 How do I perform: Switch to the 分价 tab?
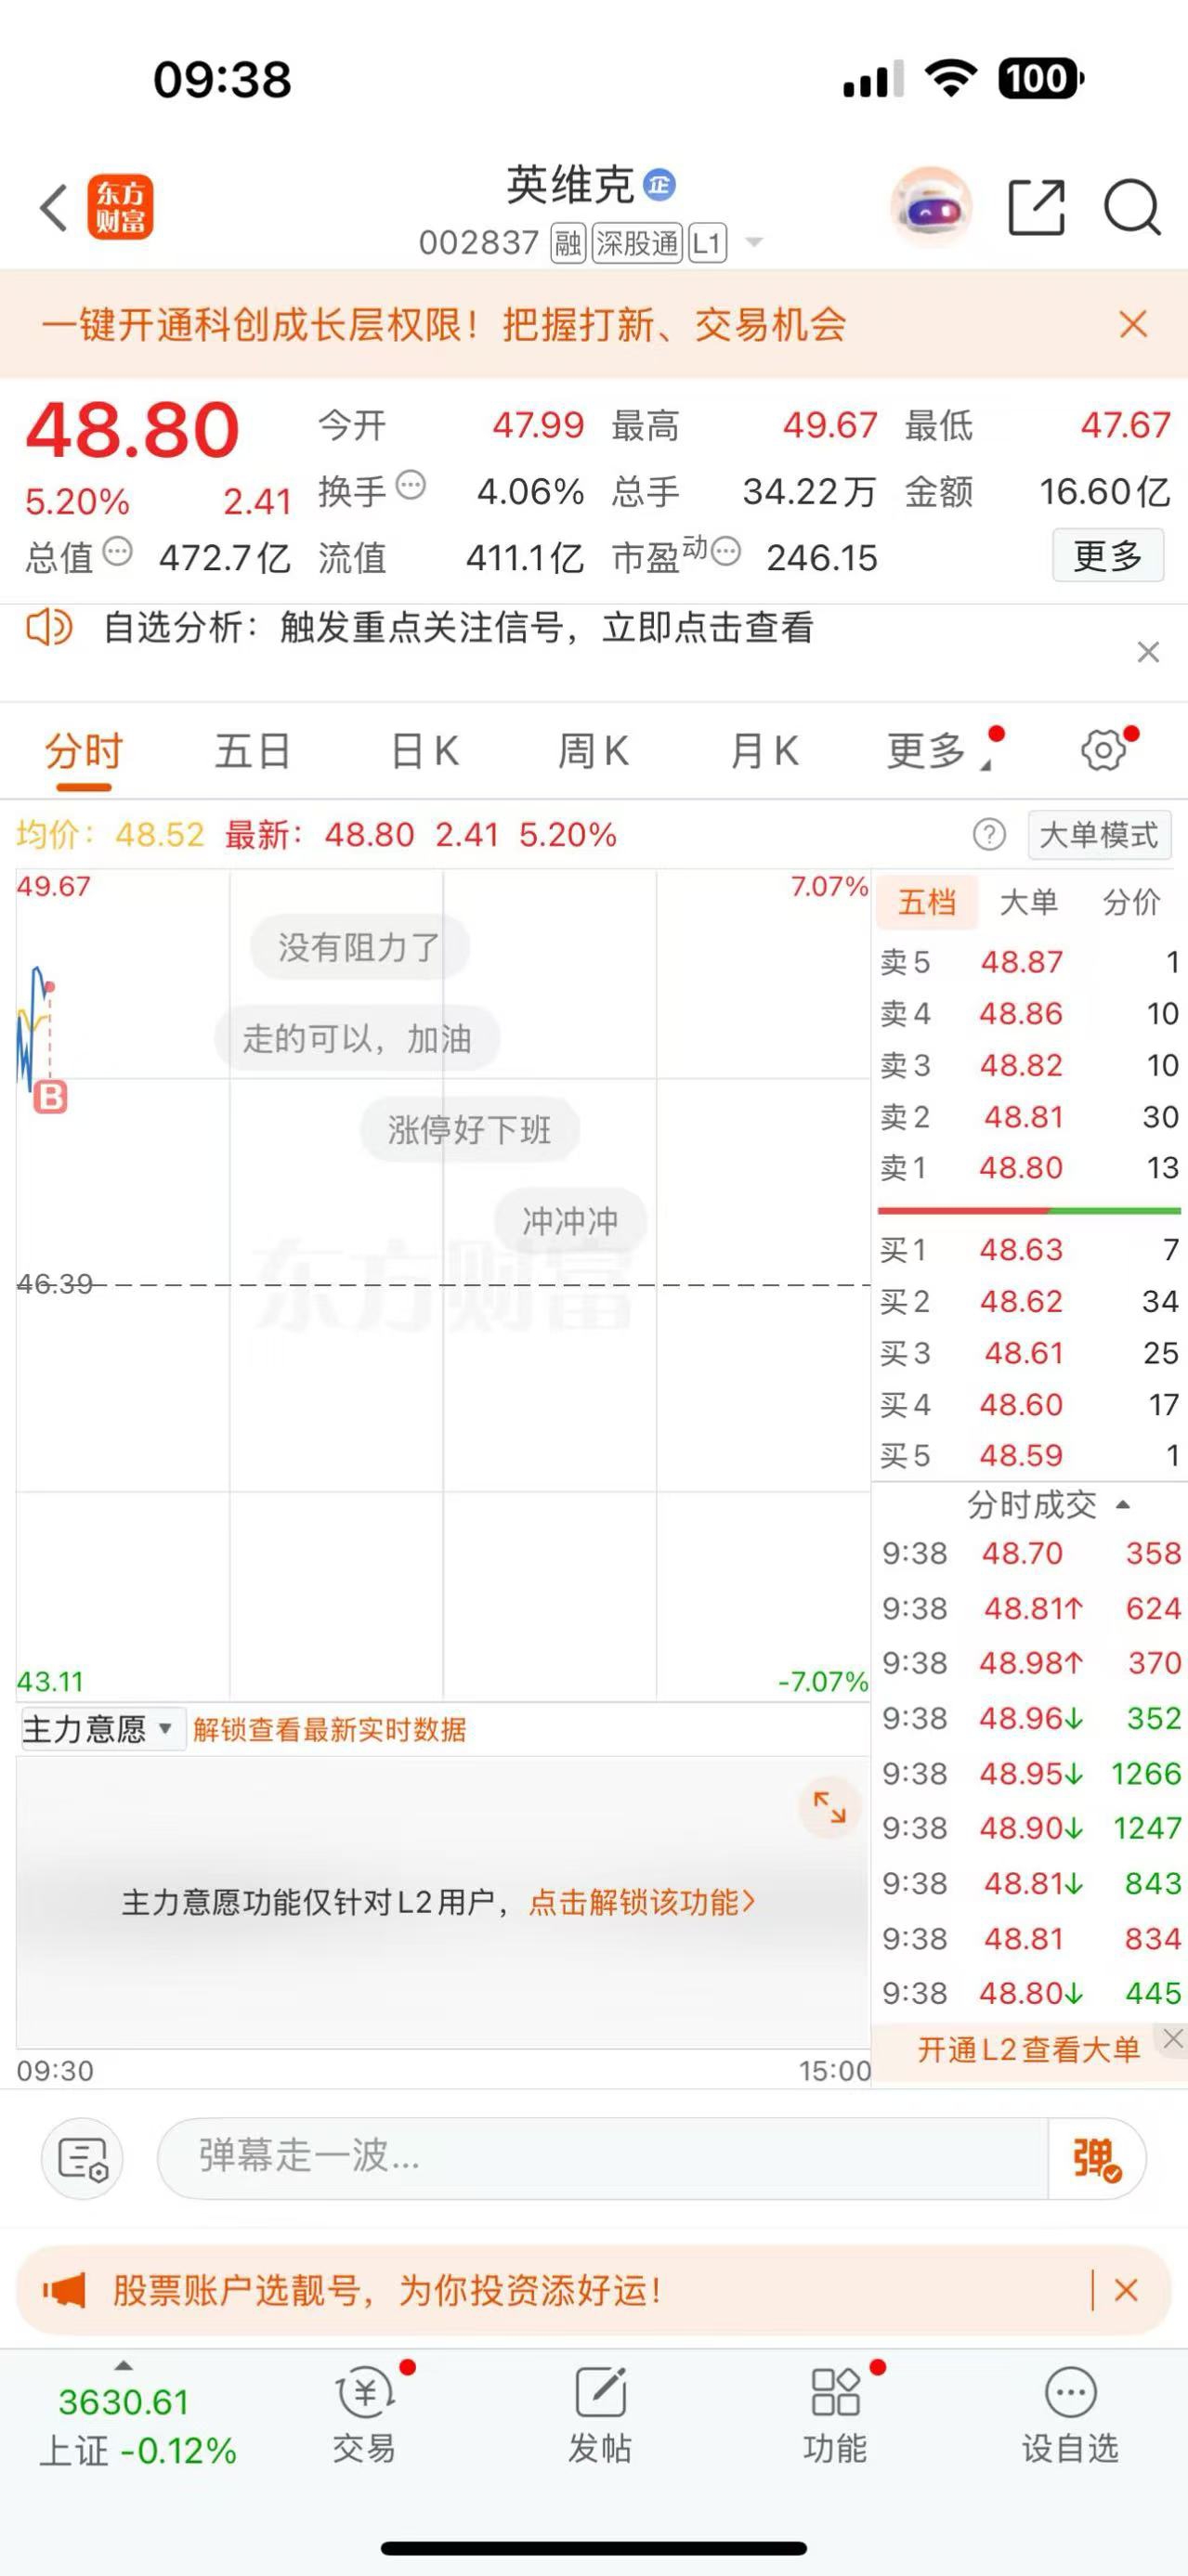1131,902
